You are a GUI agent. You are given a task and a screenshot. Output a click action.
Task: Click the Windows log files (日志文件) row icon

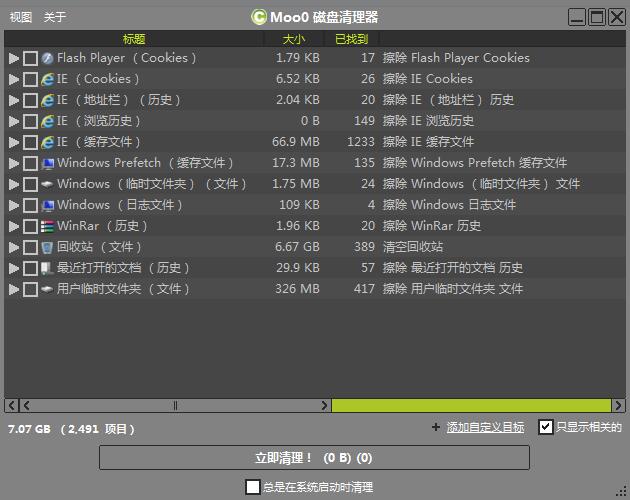[x=47, y=205]
